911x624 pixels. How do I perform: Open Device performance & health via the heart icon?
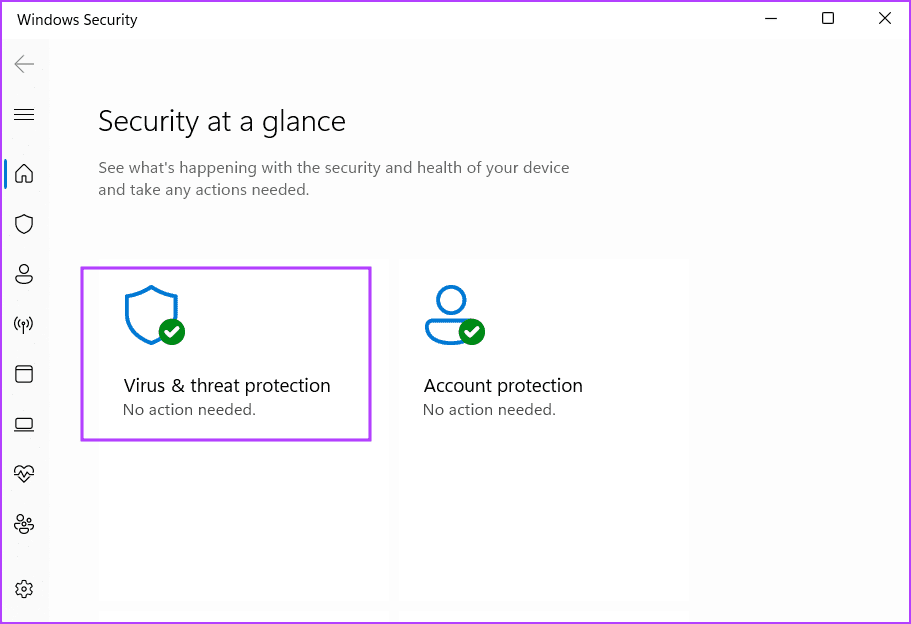[23, 473]
